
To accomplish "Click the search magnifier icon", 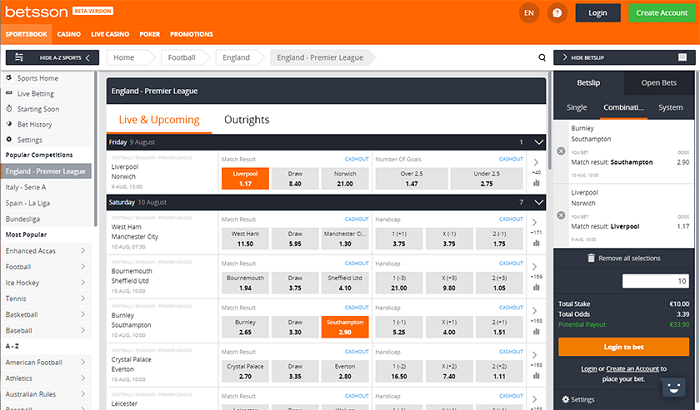I will click(542, 58).
